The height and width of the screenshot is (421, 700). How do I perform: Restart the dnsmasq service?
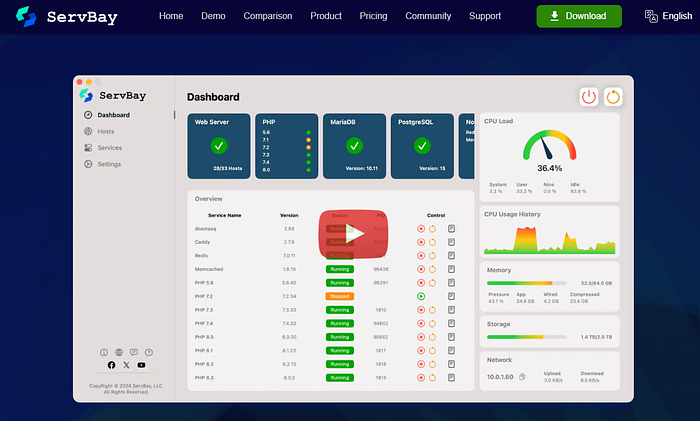pyautogui.click(x=432, y=229)
